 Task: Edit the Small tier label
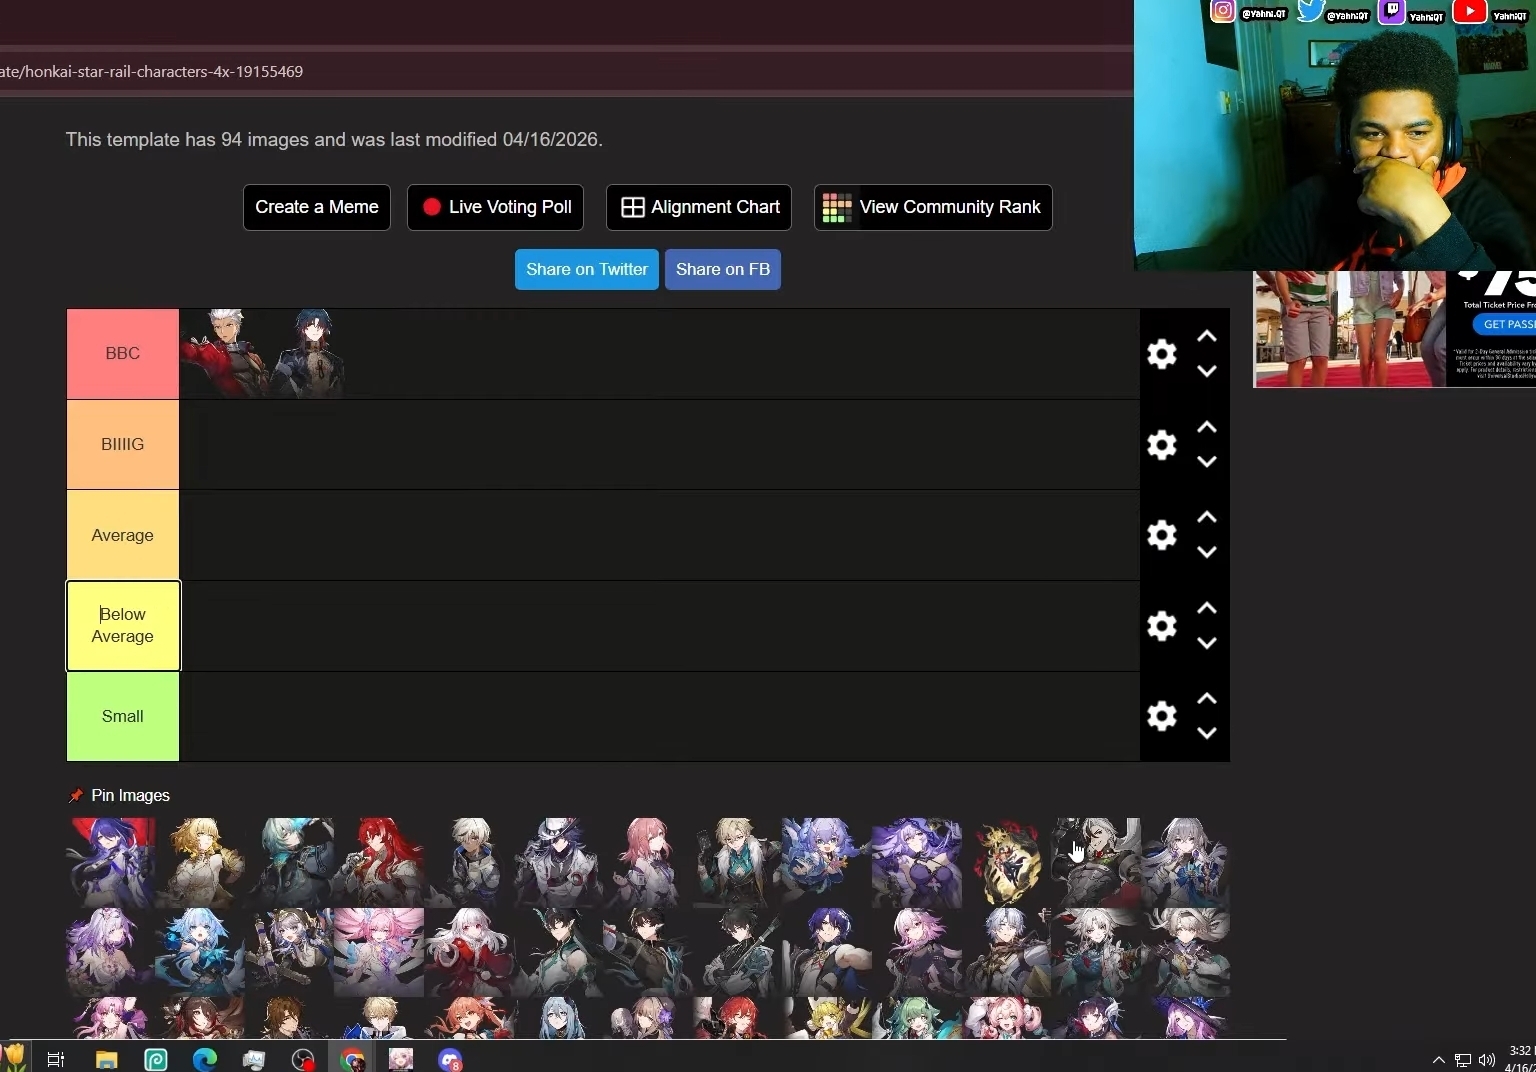tap(123, 716)
